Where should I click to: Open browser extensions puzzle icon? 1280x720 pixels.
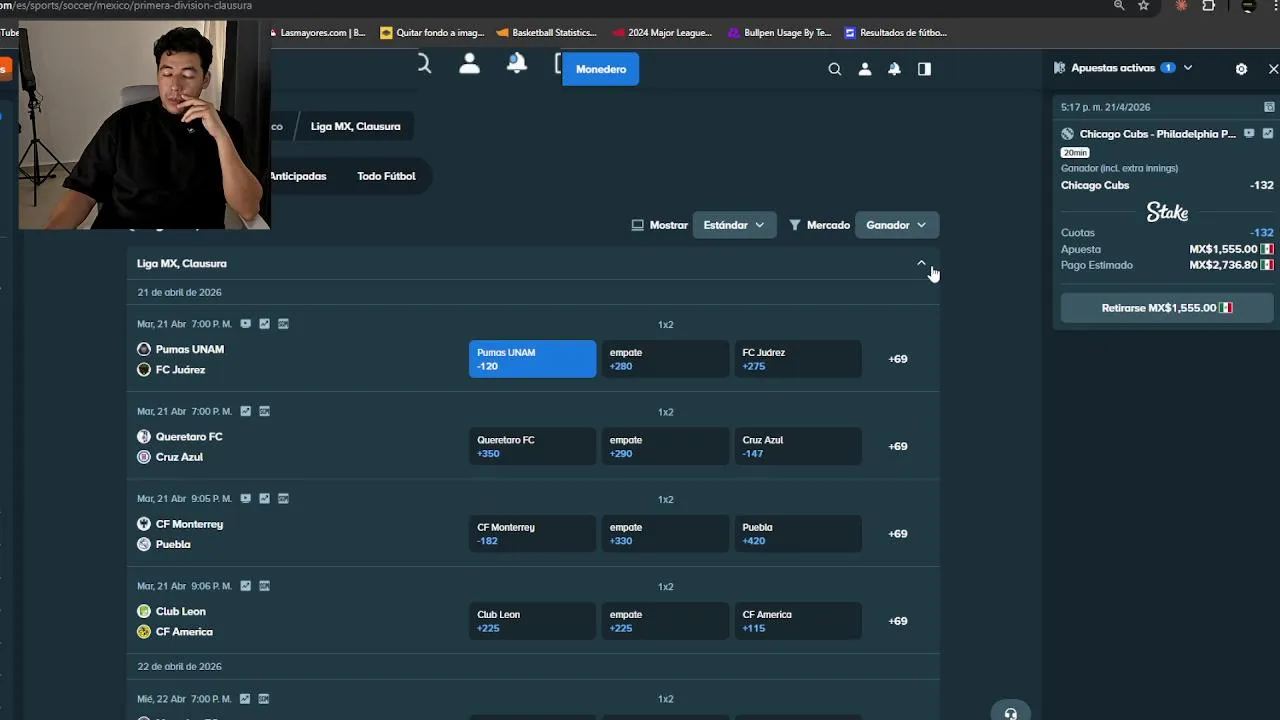(x=1209, y=6)
